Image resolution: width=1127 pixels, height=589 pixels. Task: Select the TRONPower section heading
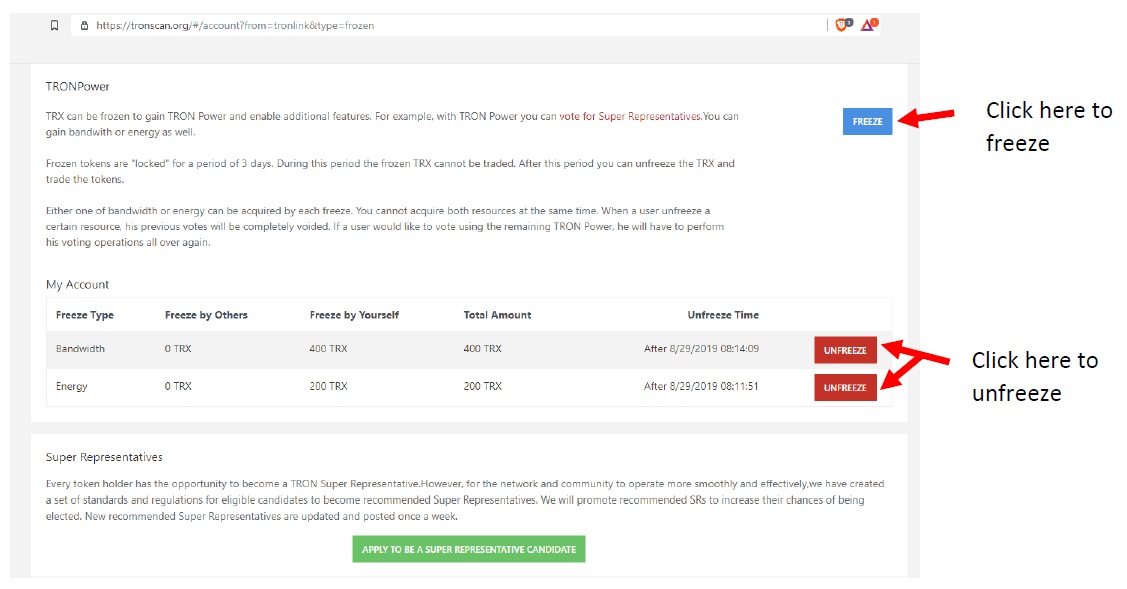(78, 86)
